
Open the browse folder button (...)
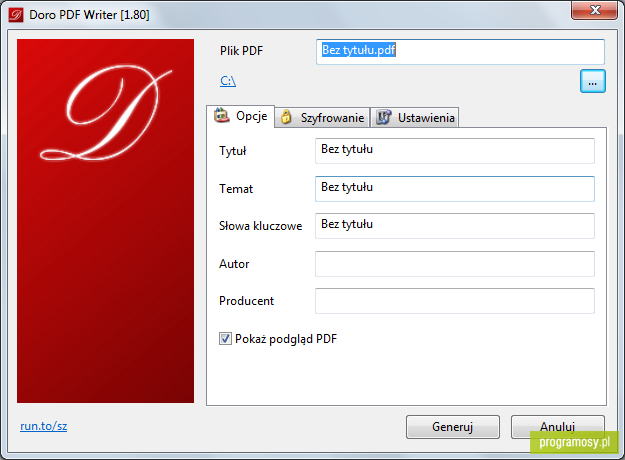point(592,81)
